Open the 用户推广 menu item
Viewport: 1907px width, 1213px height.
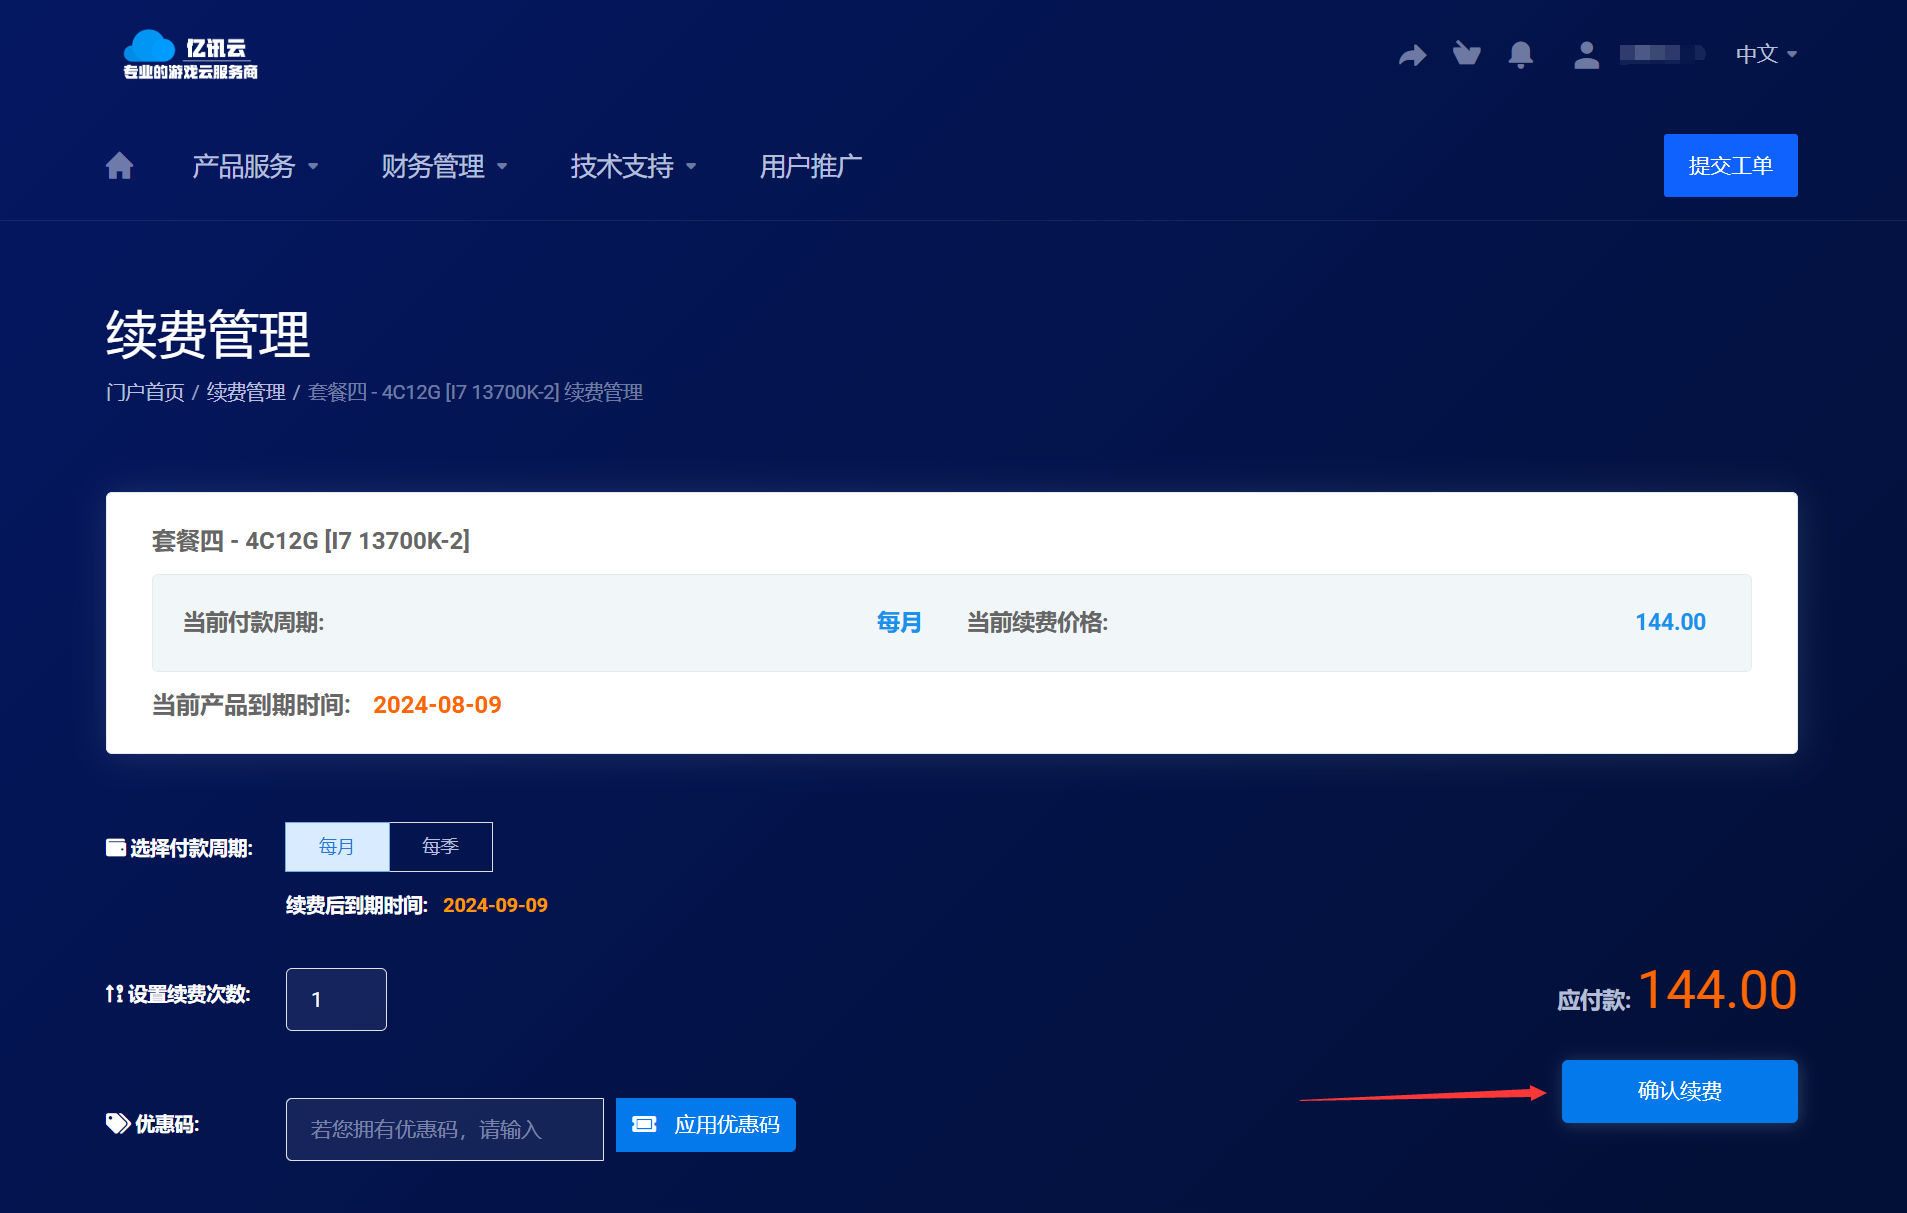[x=810, y=166]
